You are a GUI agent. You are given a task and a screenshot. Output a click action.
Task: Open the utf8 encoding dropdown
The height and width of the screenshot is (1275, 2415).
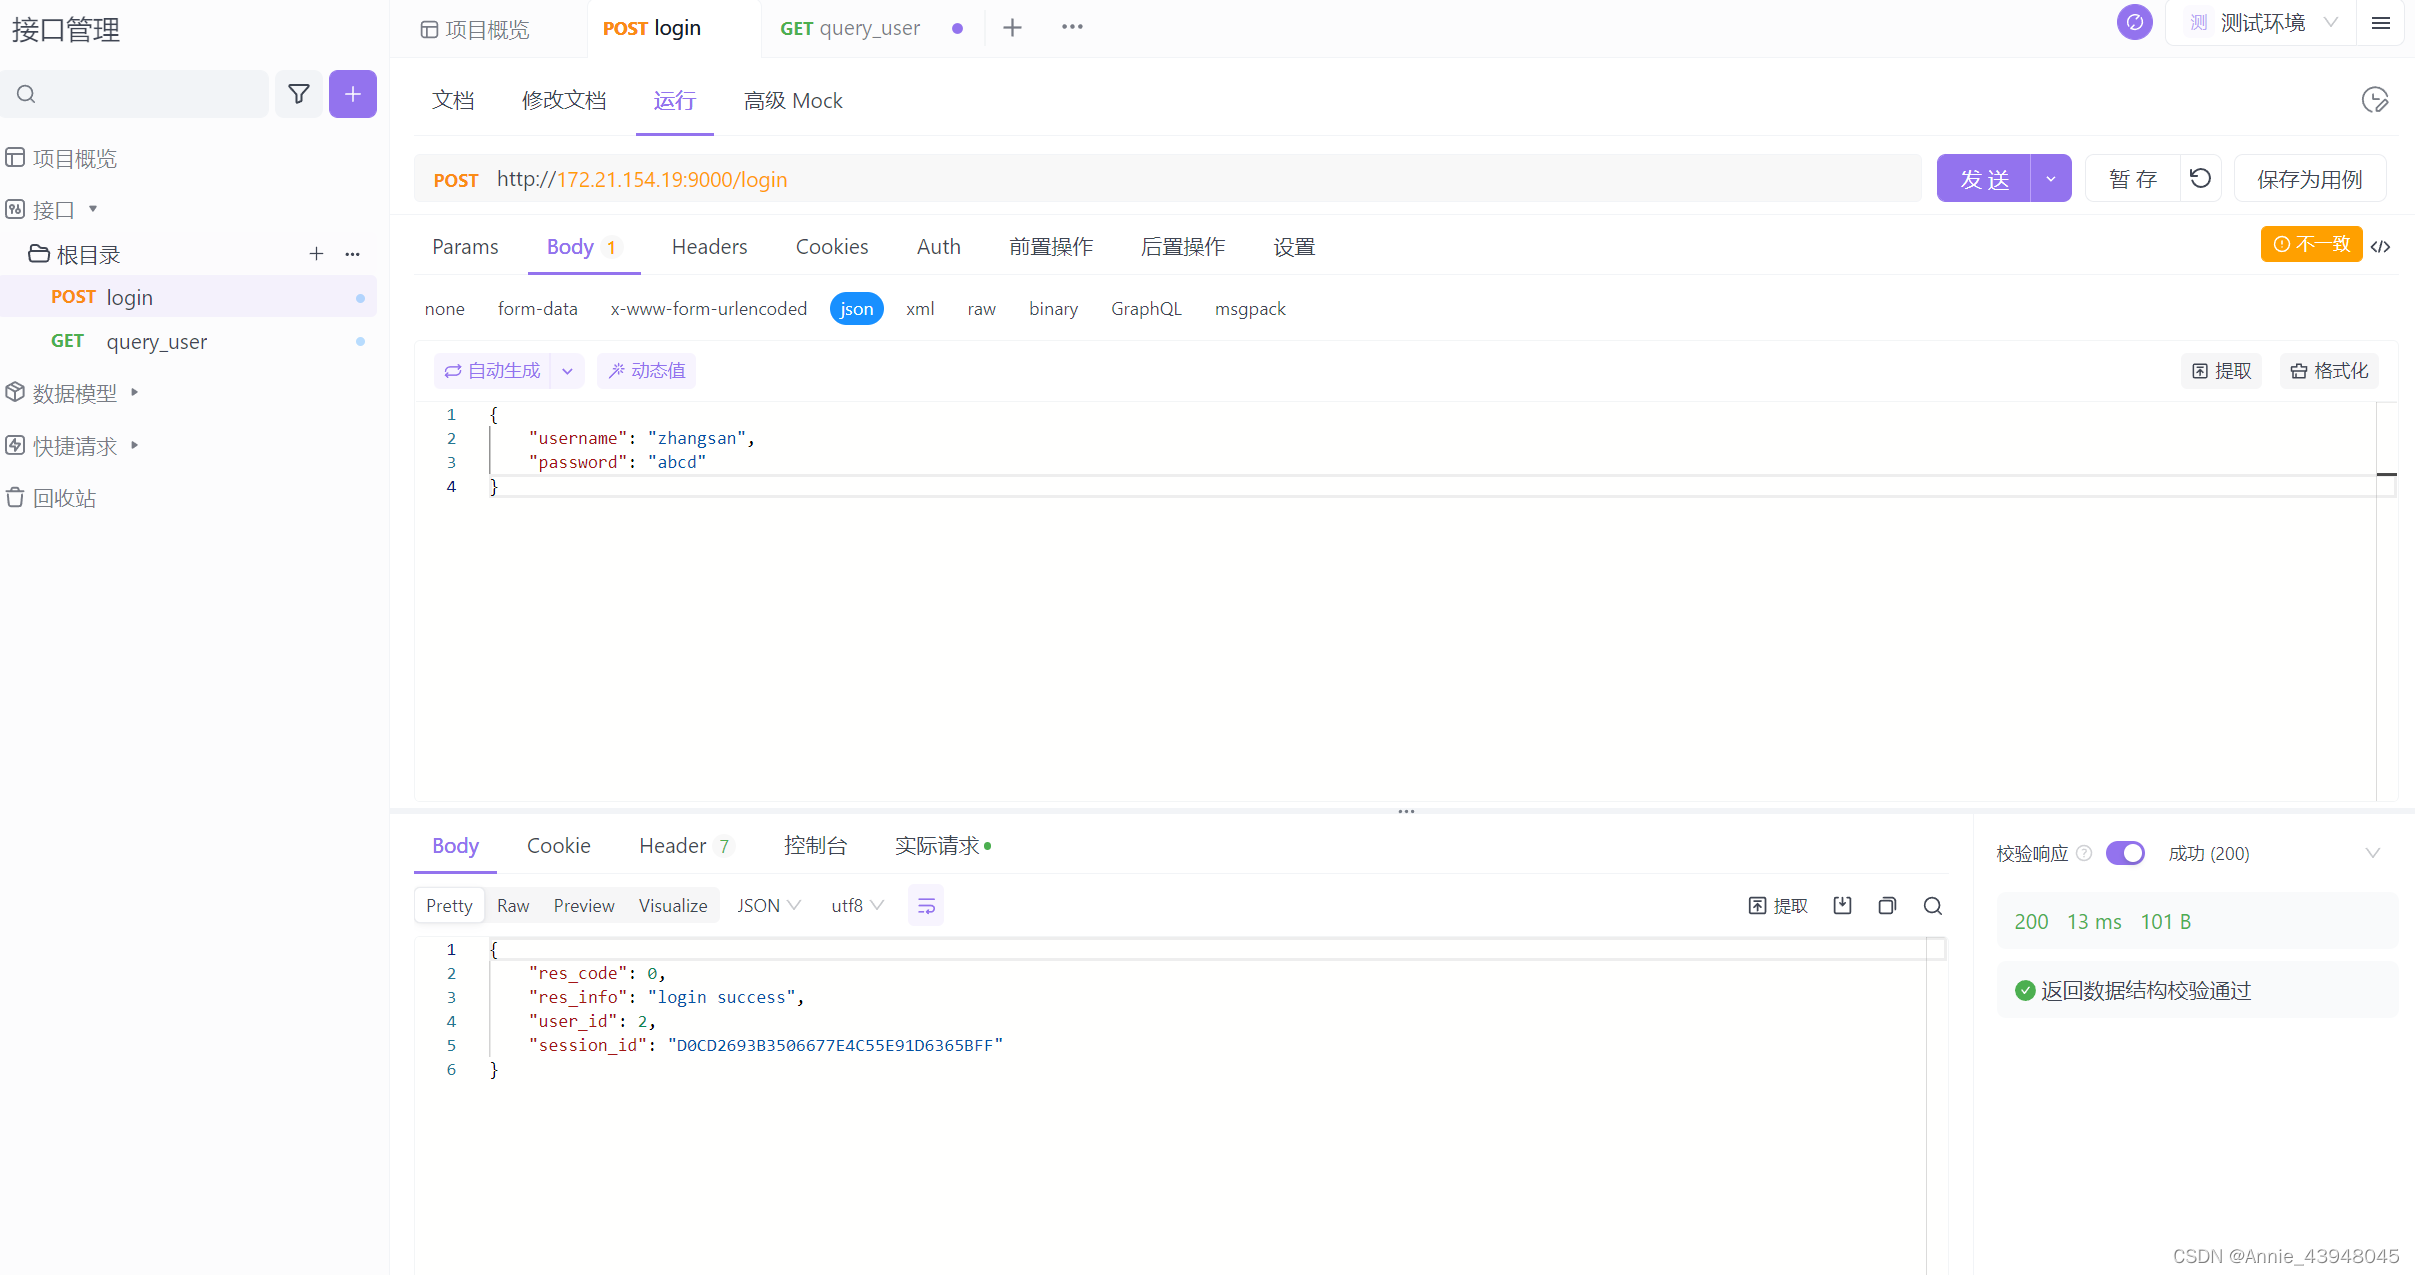coord(857,906)
